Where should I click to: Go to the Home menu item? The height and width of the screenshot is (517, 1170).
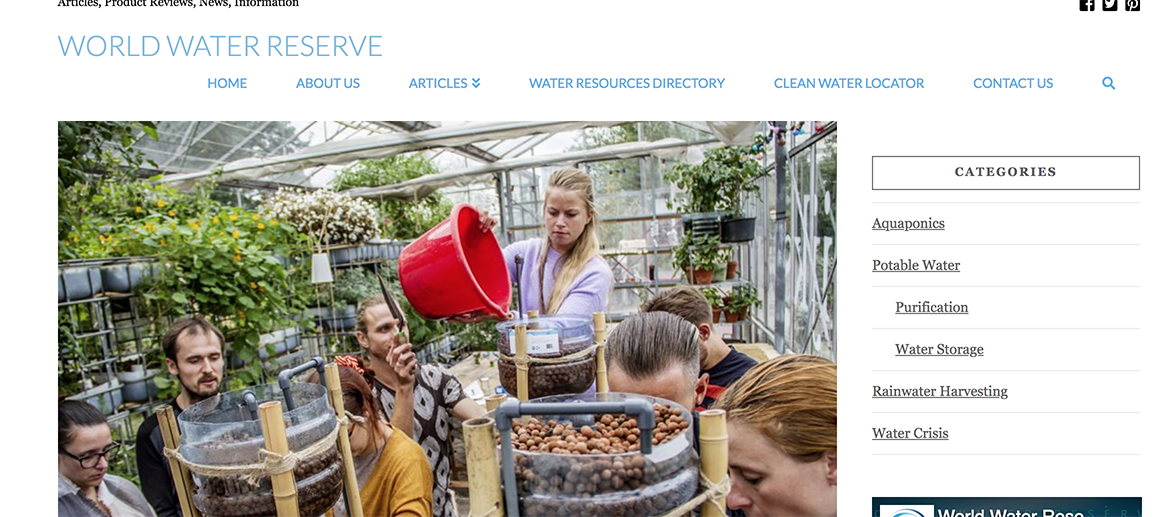coord(227,84)
